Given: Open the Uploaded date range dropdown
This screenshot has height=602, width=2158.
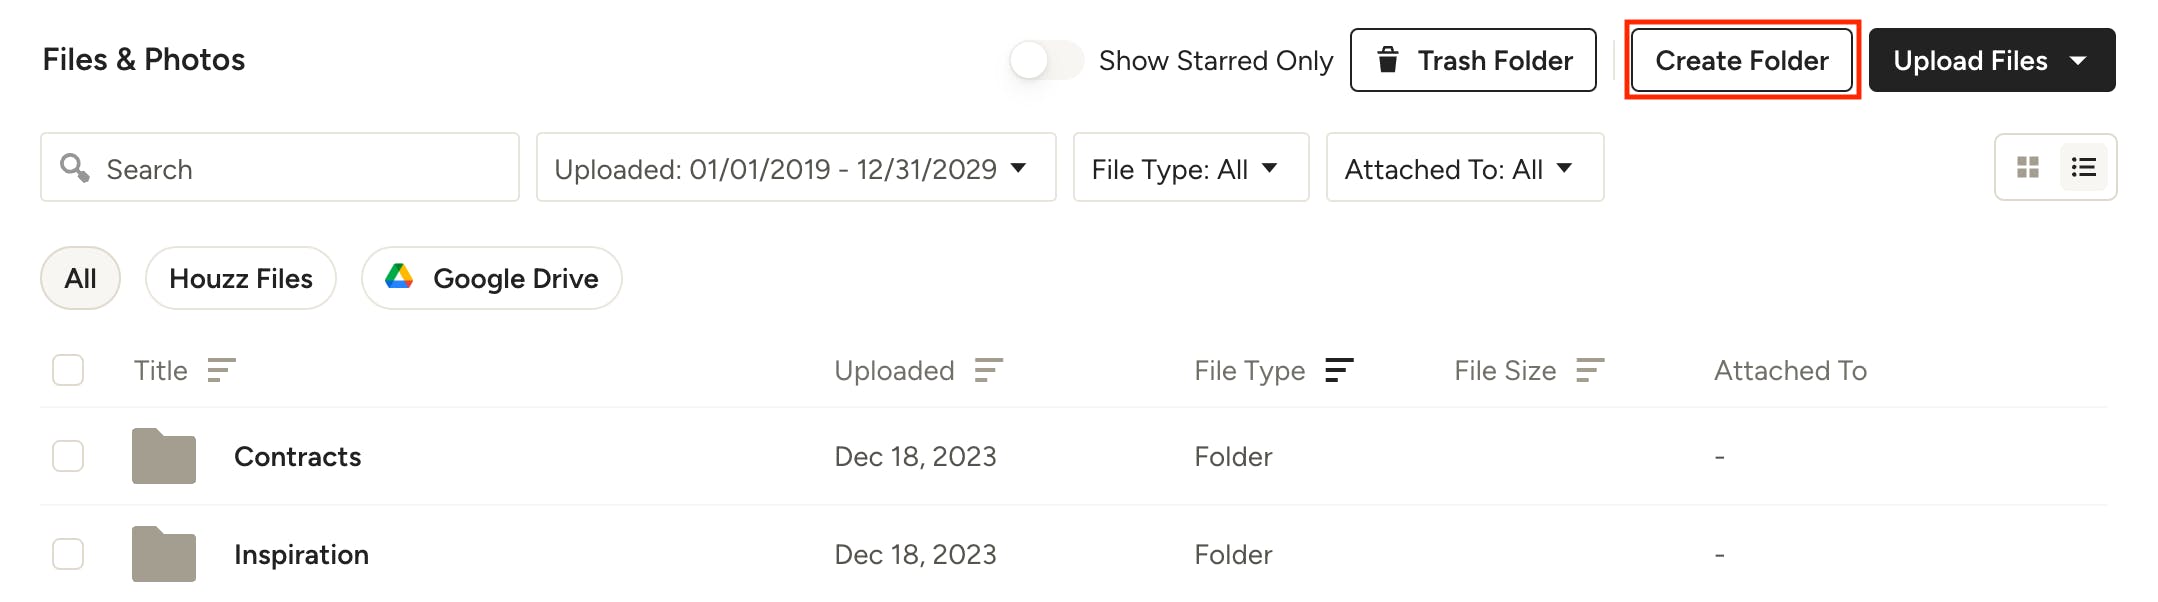Looking at the screenshot, I should tap(795, 168).
